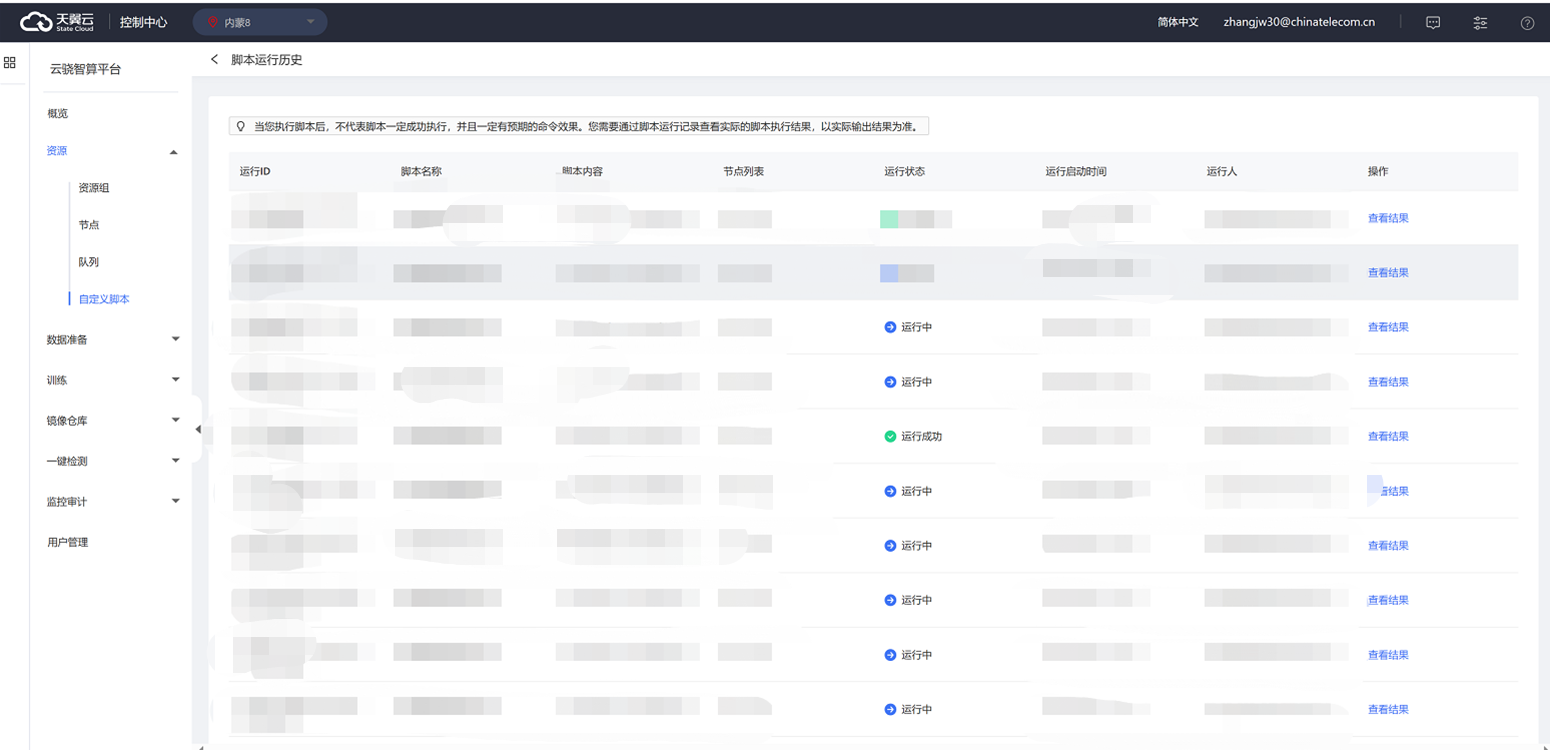Viewport: 1550px width, 750px height.
Task: Expand the 训练 sidebar section
Action: (112, 380)
